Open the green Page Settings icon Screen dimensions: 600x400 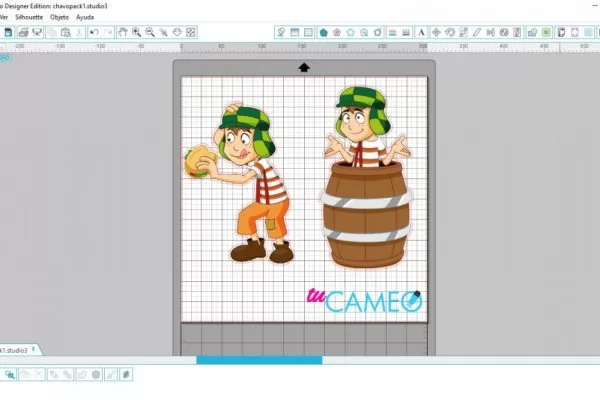[x=546, y=32]
